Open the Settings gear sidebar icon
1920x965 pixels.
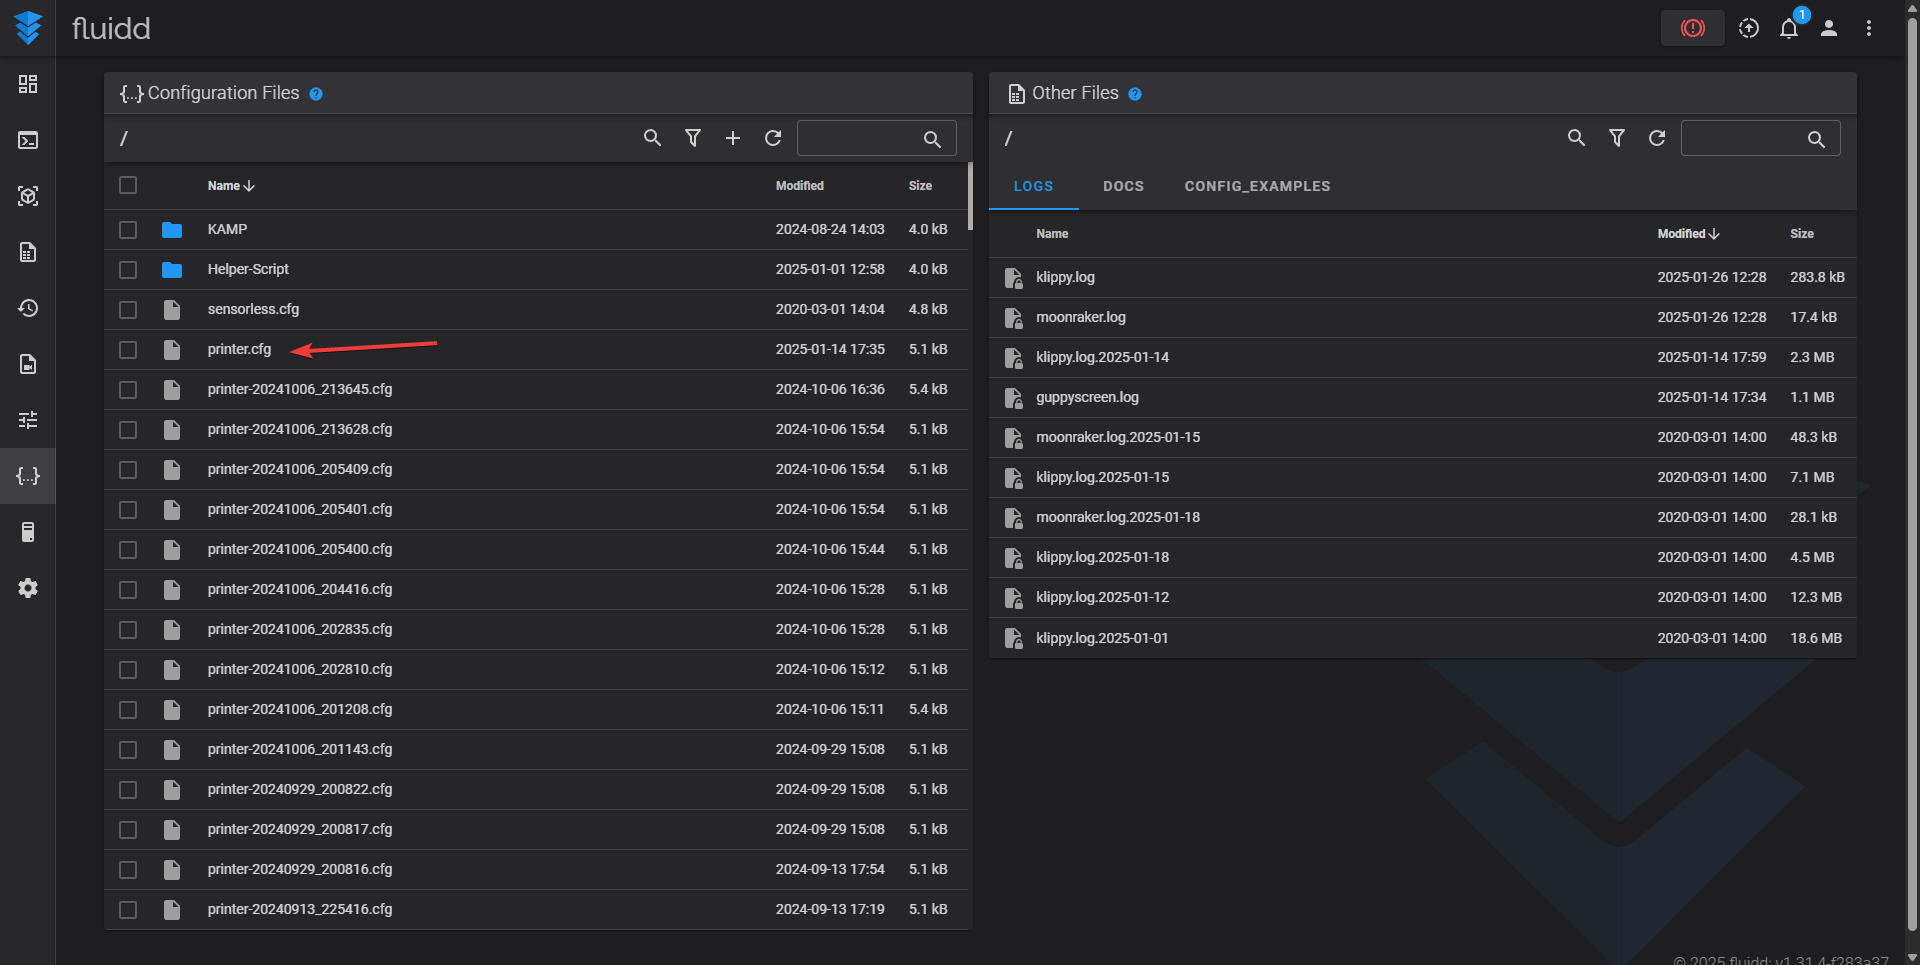28,588
